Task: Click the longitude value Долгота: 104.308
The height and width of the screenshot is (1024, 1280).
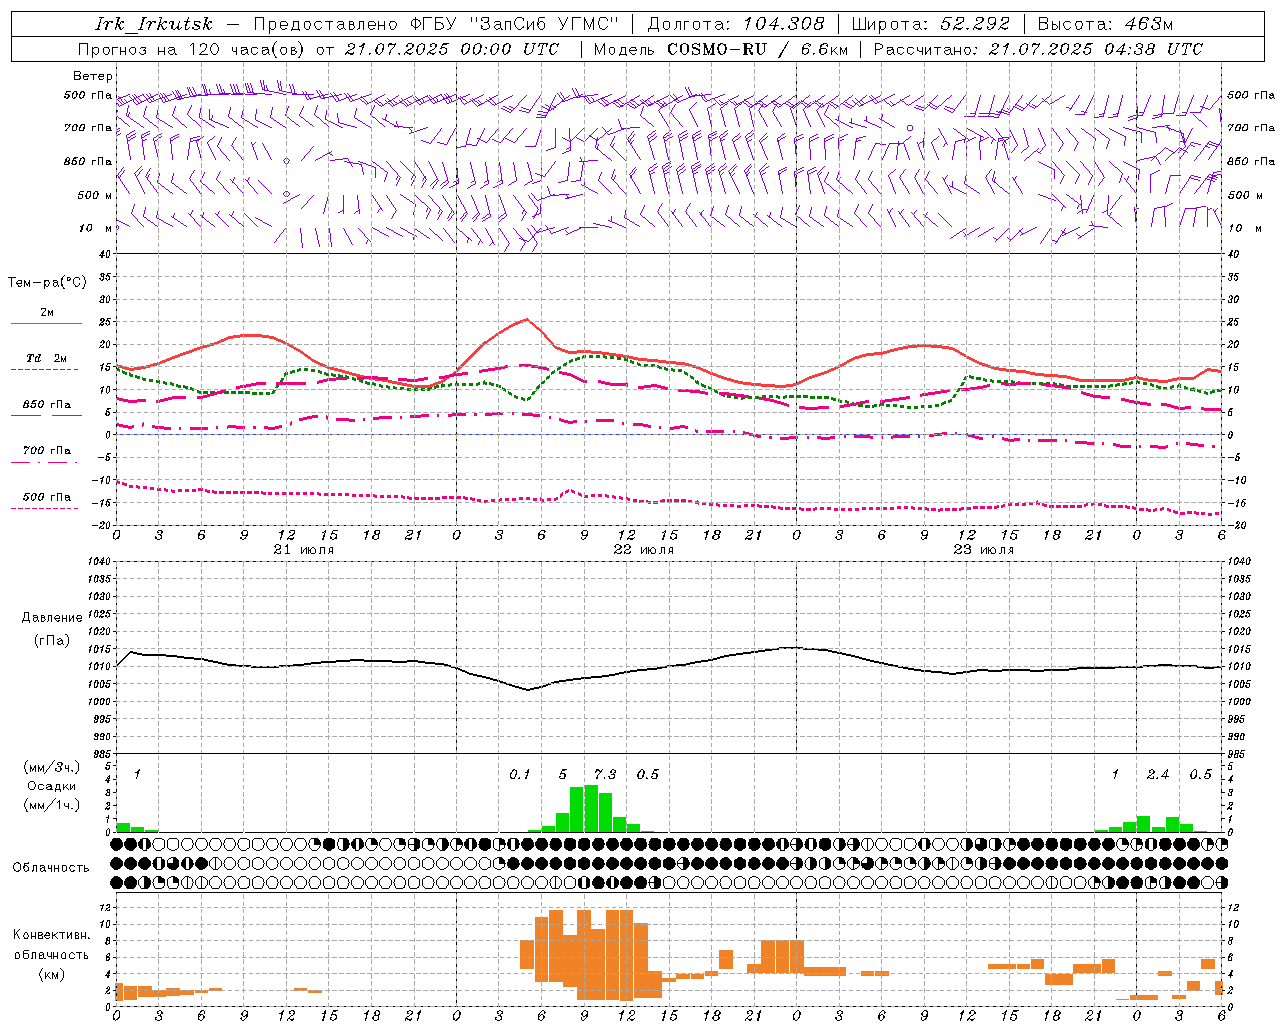Action: pos(736,24)
